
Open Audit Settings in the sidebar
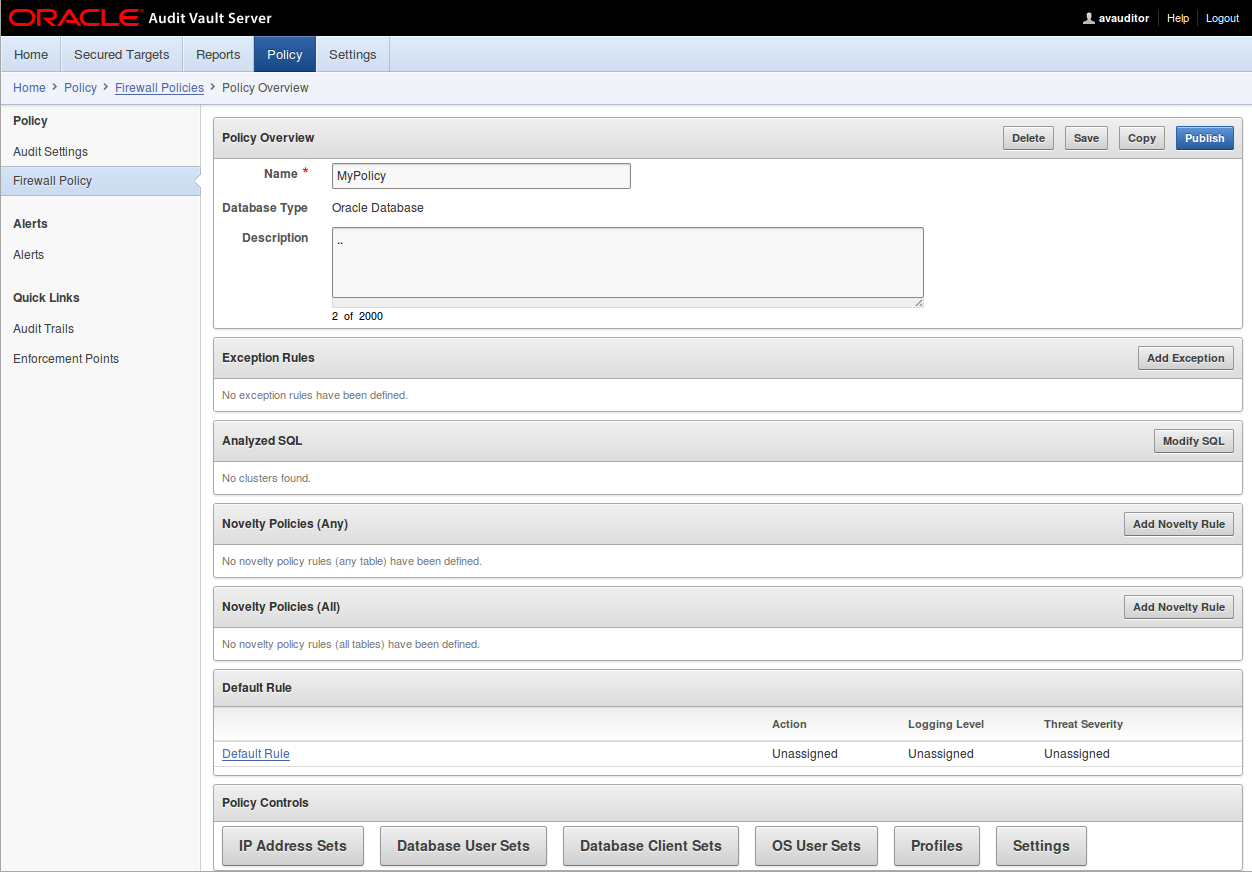click(50, 152)
